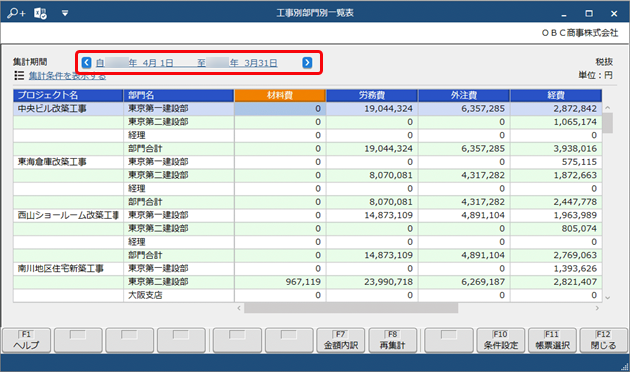
Task: Click the 2,872,842 経費 cell
Action: (556, 108)
